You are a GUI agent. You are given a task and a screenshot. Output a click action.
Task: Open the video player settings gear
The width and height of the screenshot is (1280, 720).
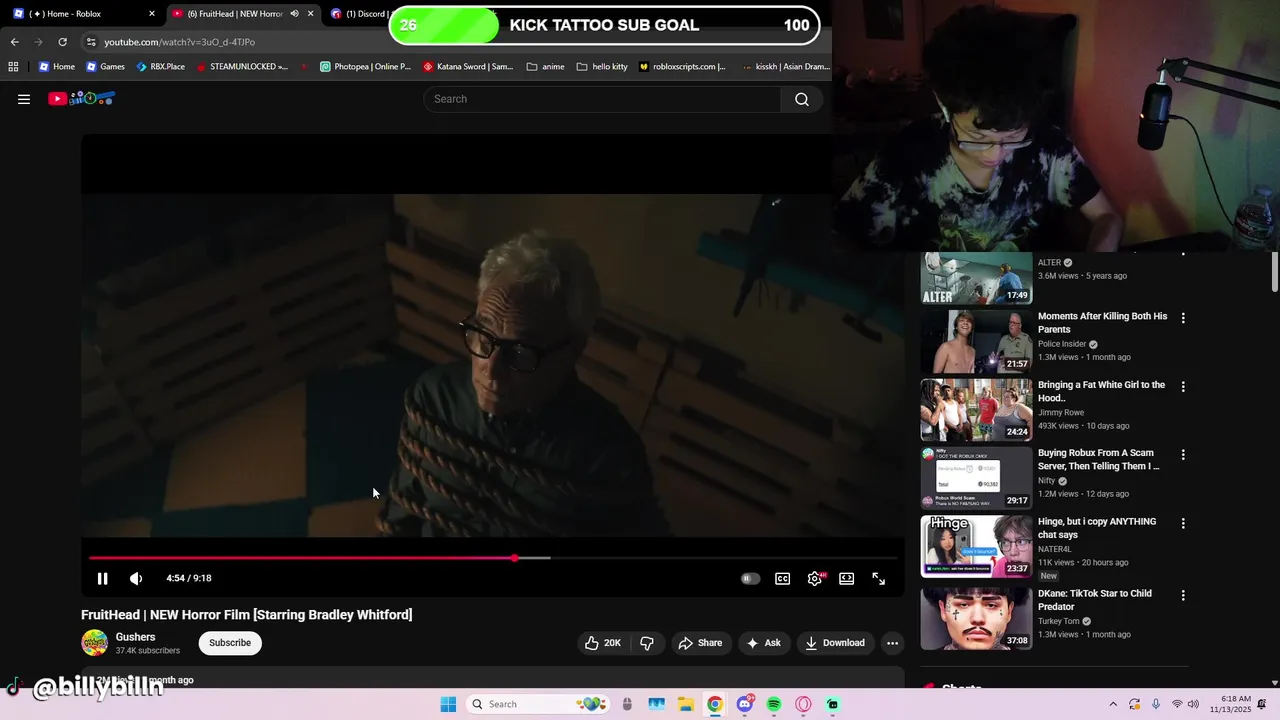tap(815, 578)
